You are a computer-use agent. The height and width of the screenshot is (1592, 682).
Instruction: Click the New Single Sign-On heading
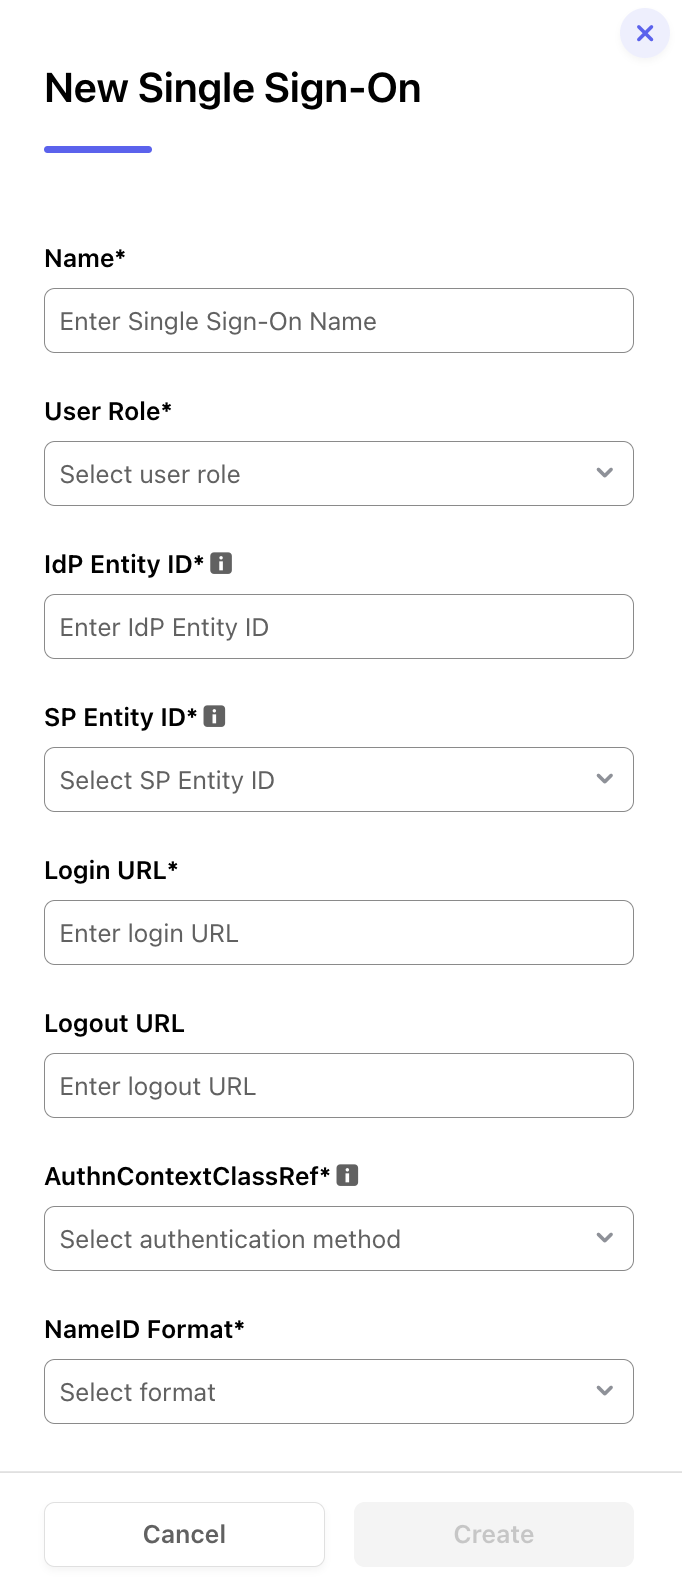[x=233, y=88]
